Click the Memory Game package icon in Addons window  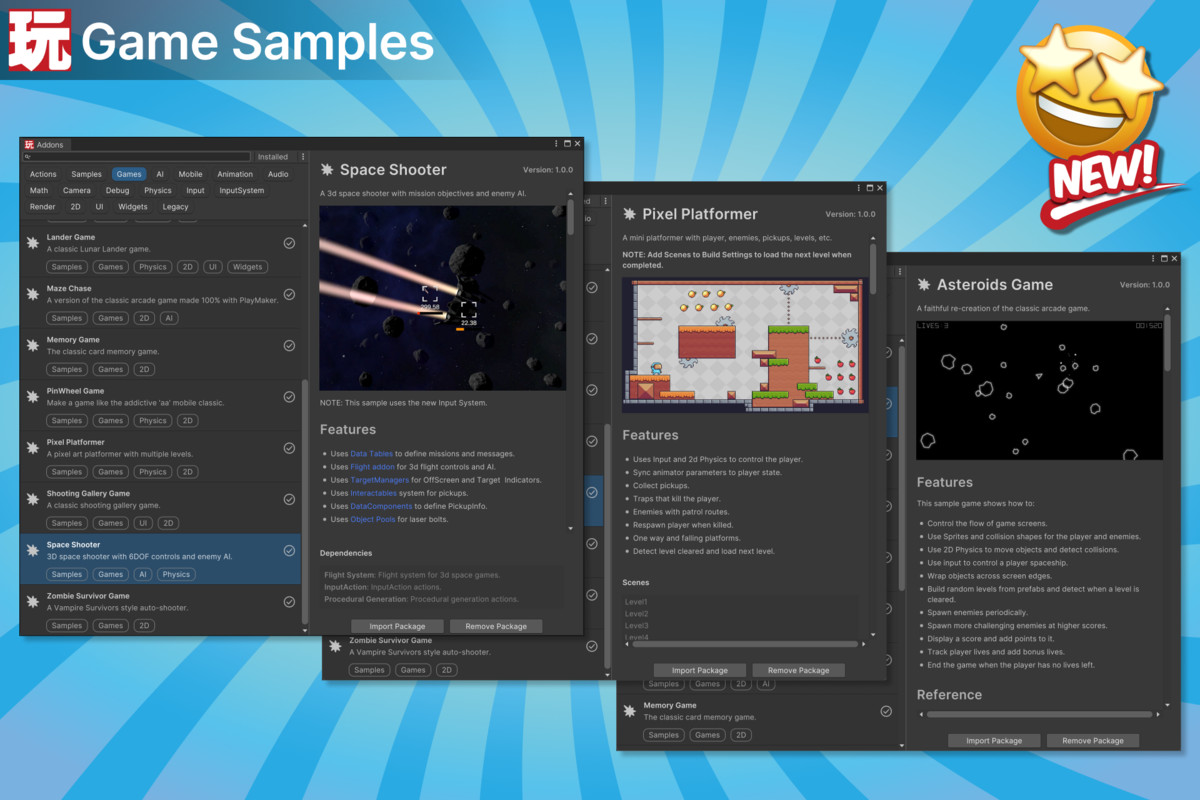click(x=33, y=345)
